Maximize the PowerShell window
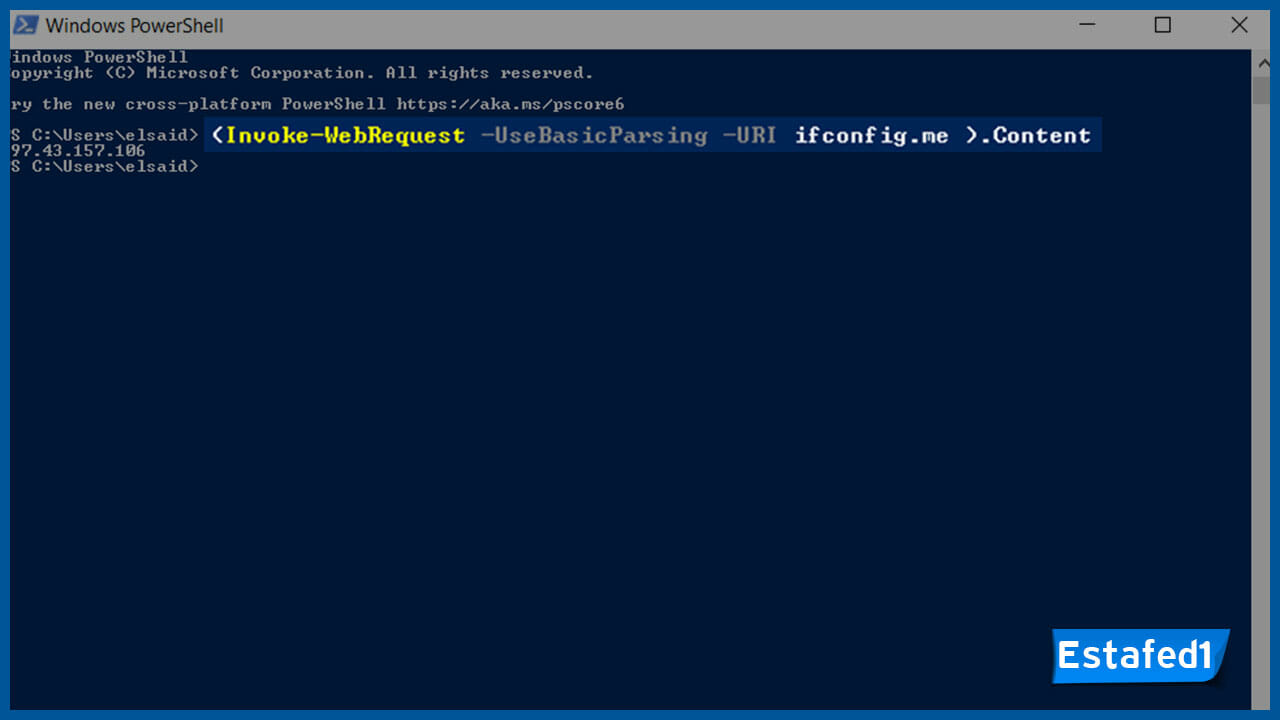 [x=1163, y=25]
